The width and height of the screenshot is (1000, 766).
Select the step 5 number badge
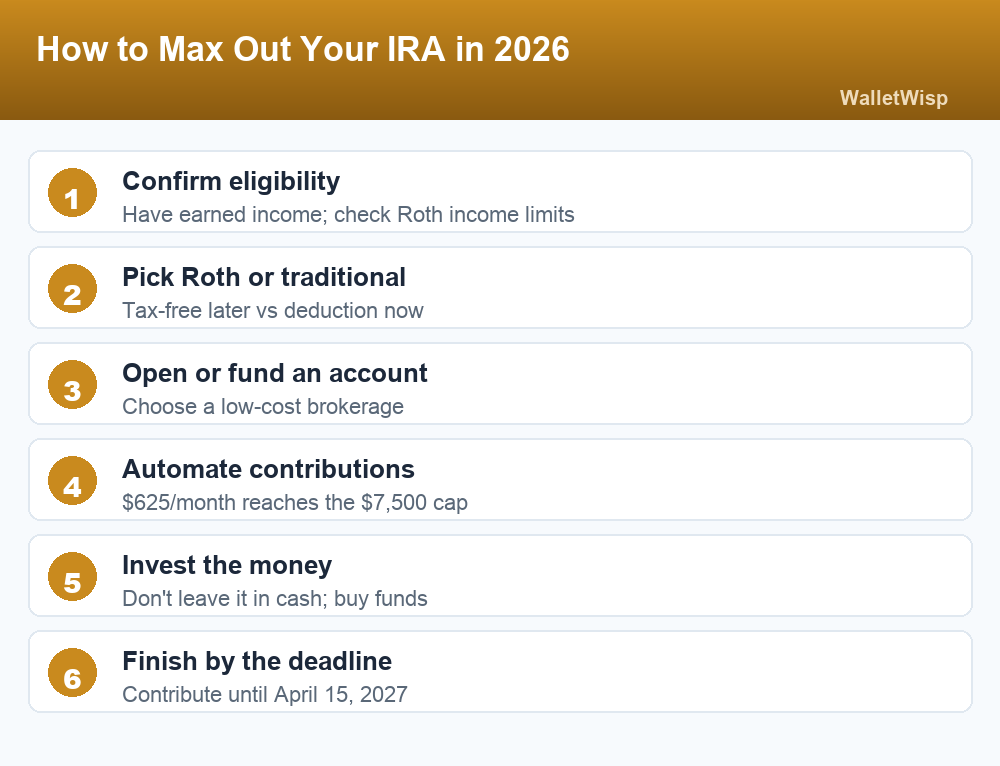(73, 577)
